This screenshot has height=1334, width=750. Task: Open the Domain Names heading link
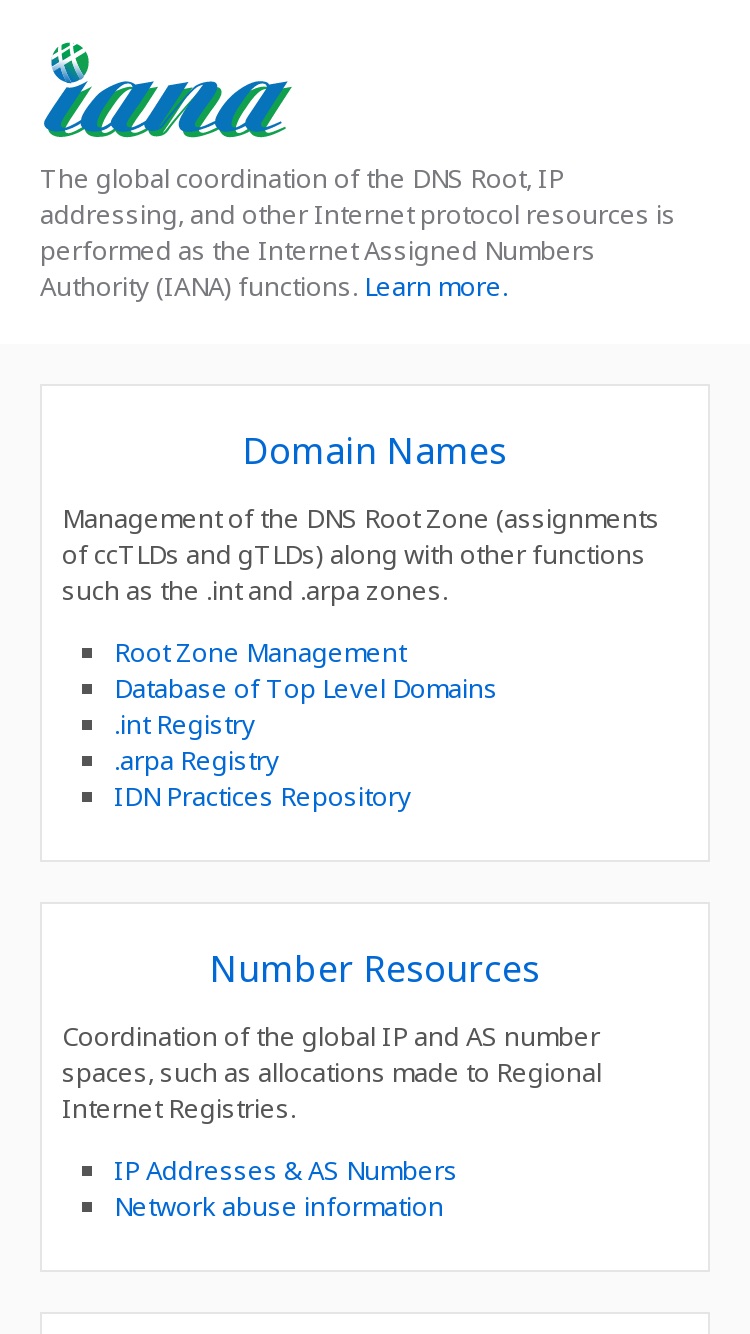coord(375,451)
